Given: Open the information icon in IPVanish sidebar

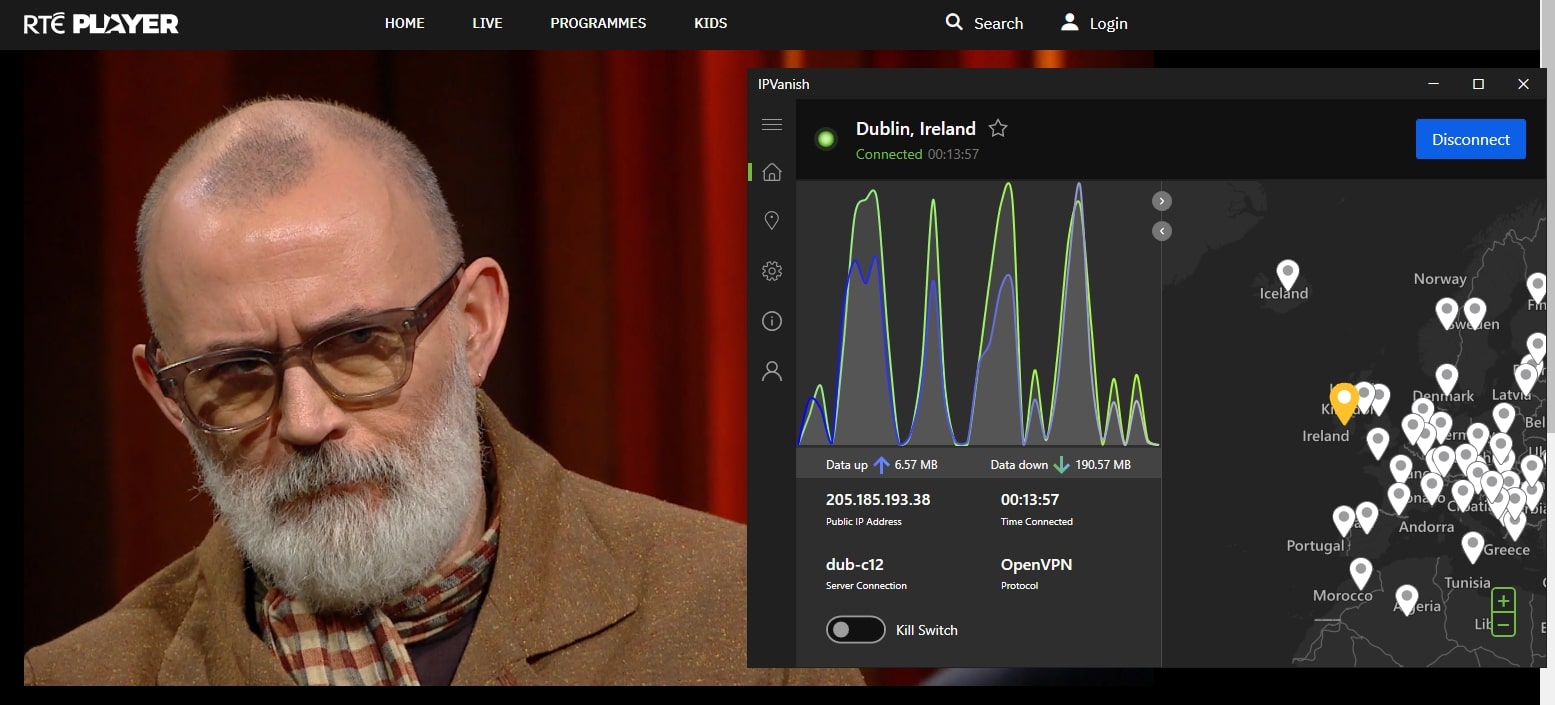Looking at the screenshot, I should [771, 321].
